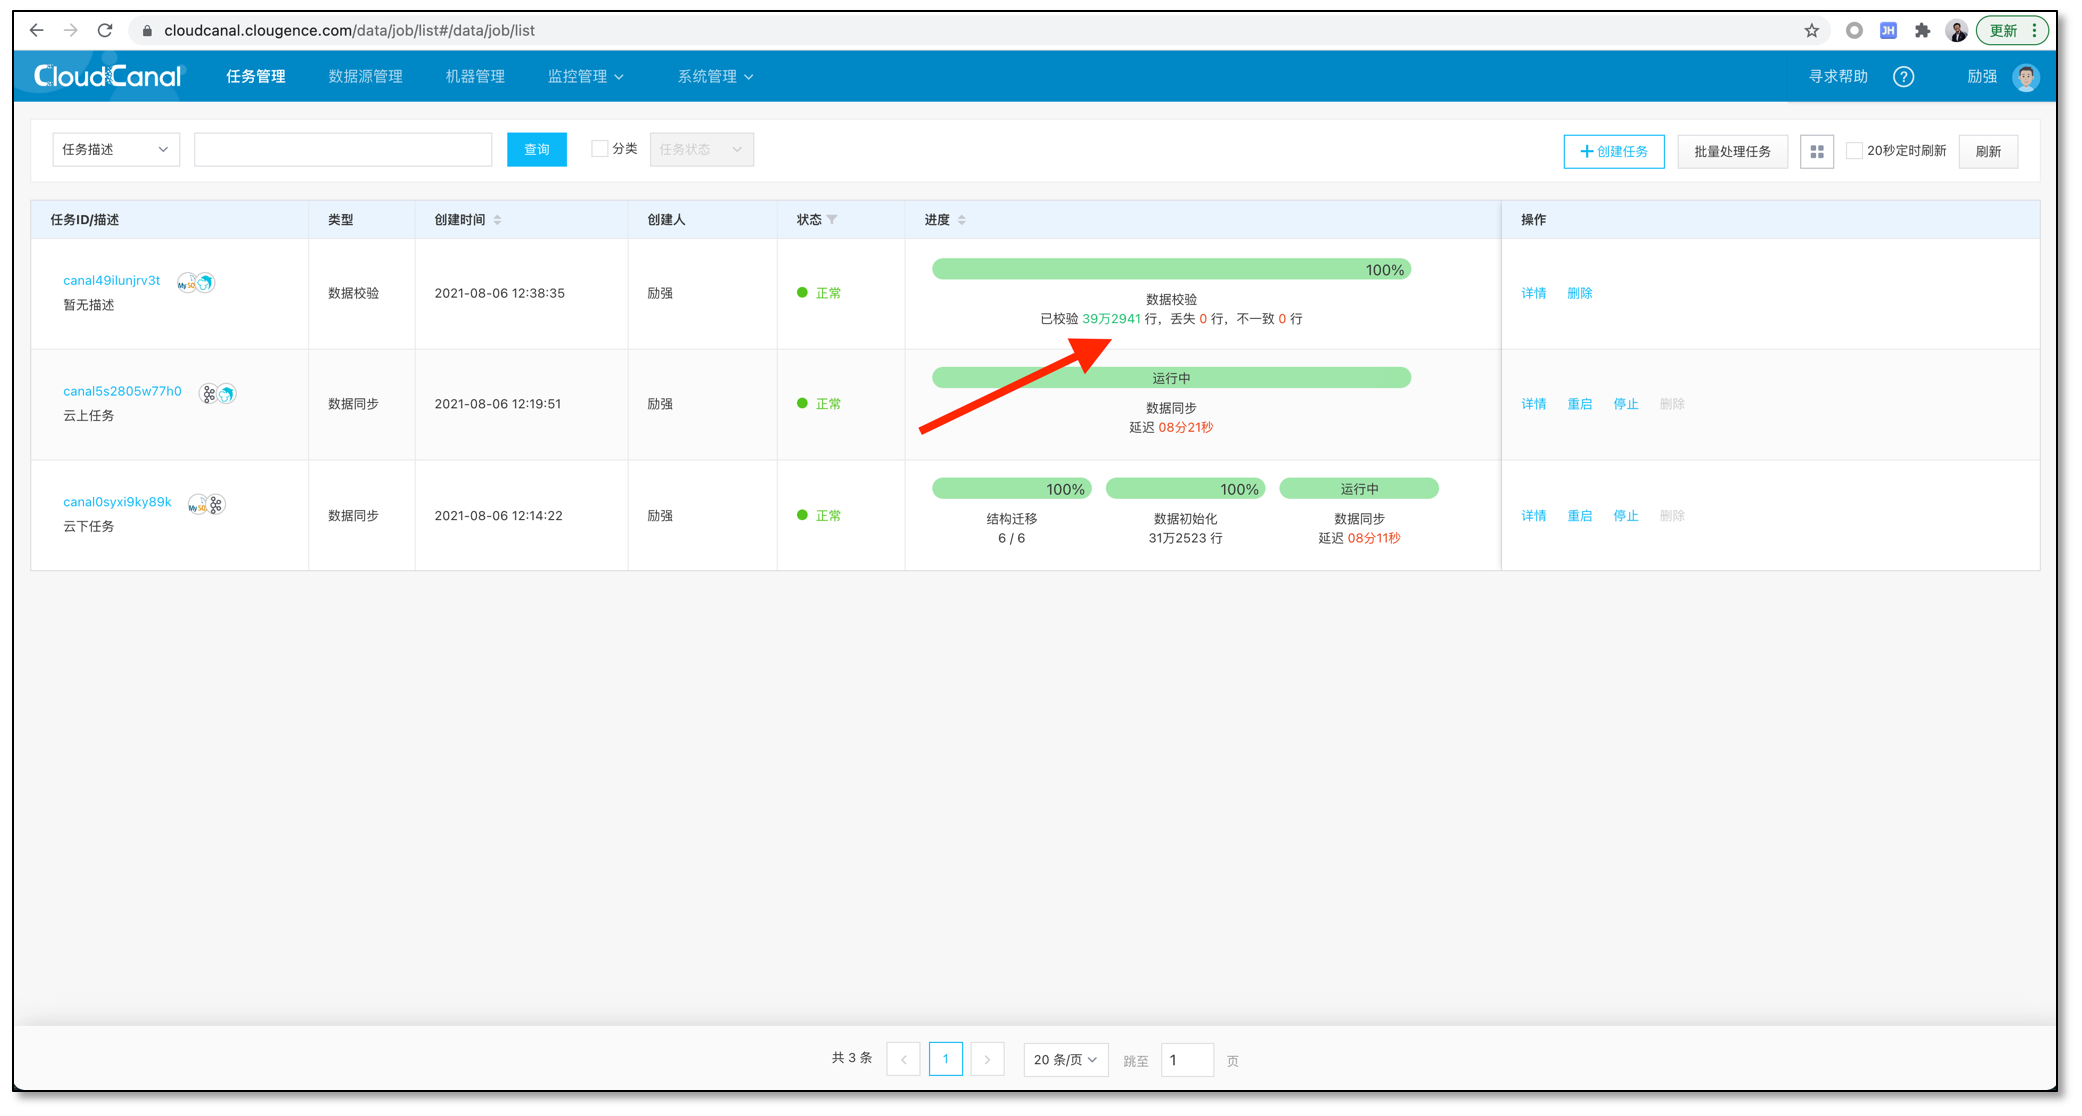This screenshot has height=1116, width=2082.
Task: Open the 任务描述 search type dropdown
Action: click(115, 149)
